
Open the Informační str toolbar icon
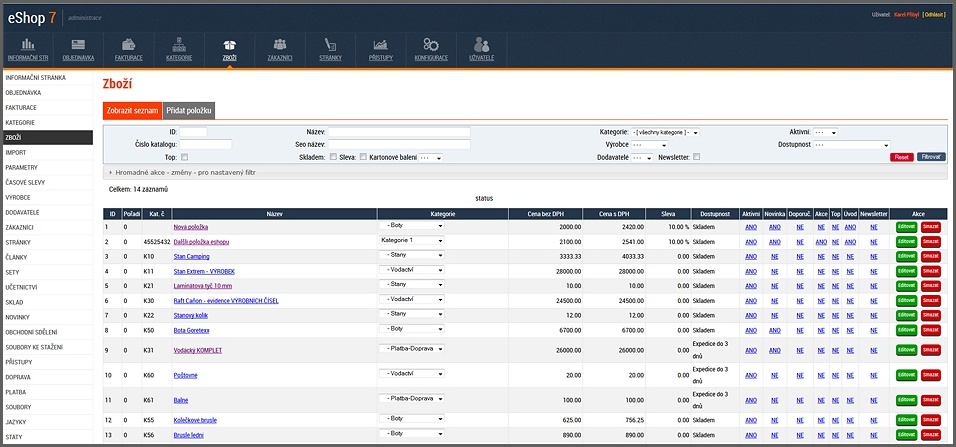click(x=27, y=46)
